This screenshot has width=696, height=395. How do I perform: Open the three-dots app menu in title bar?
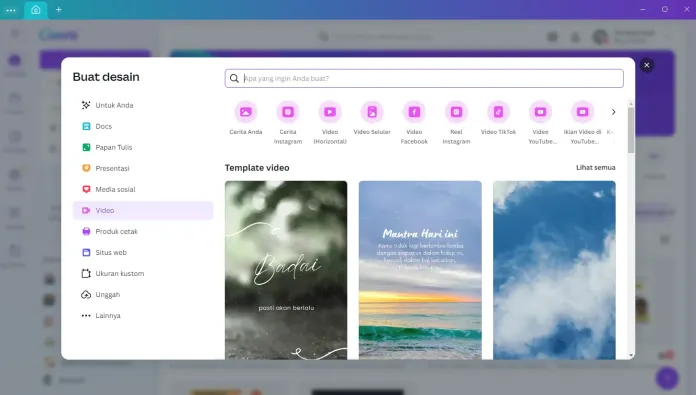11,10
